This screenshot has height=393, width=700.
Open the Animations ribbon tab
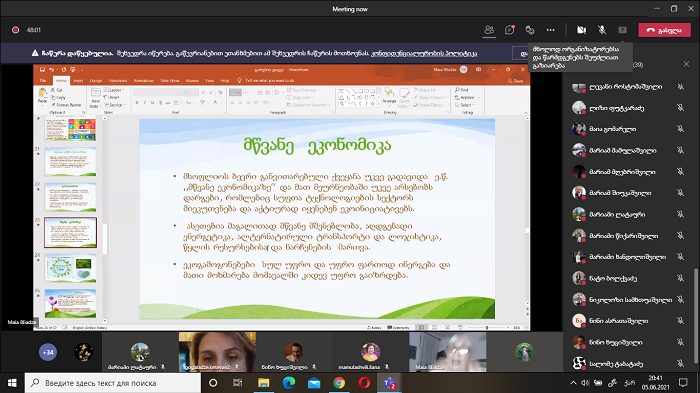tap(144, 81)
